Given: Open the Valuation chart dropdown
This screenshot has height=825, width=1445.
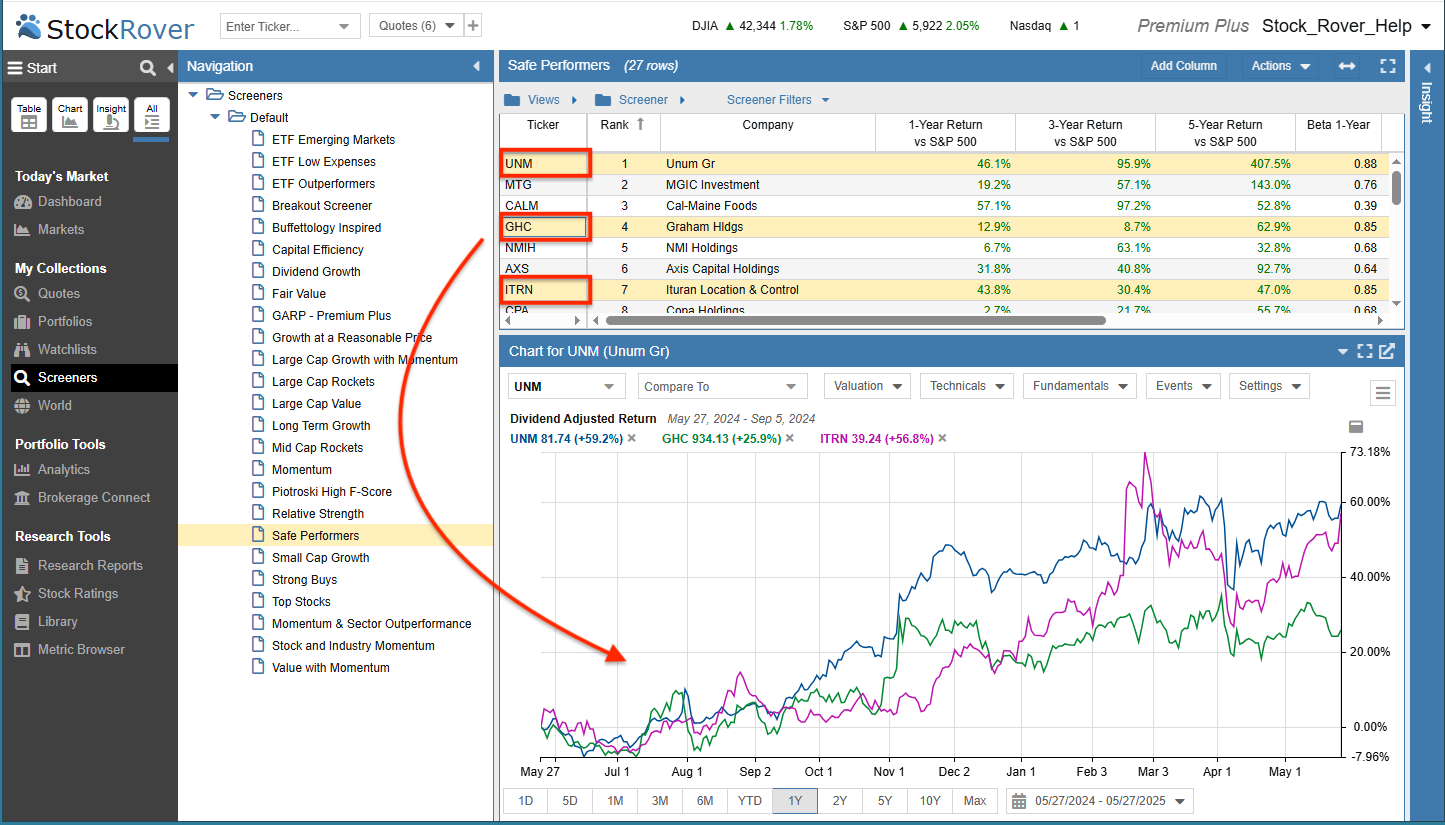Looking at the screenshot, I should (866, 386).
